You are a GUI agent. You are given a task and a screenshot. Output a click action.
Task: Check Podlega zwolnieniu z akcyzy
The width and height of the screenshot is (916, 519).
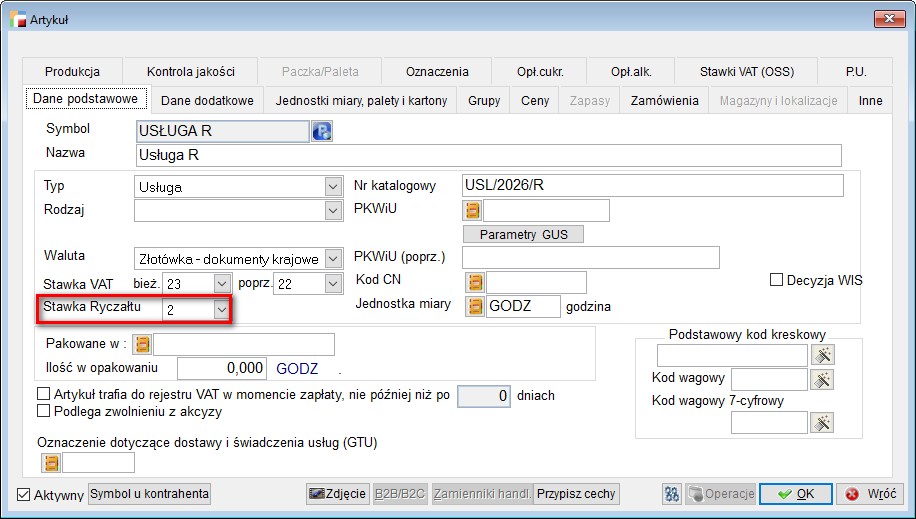43,411
